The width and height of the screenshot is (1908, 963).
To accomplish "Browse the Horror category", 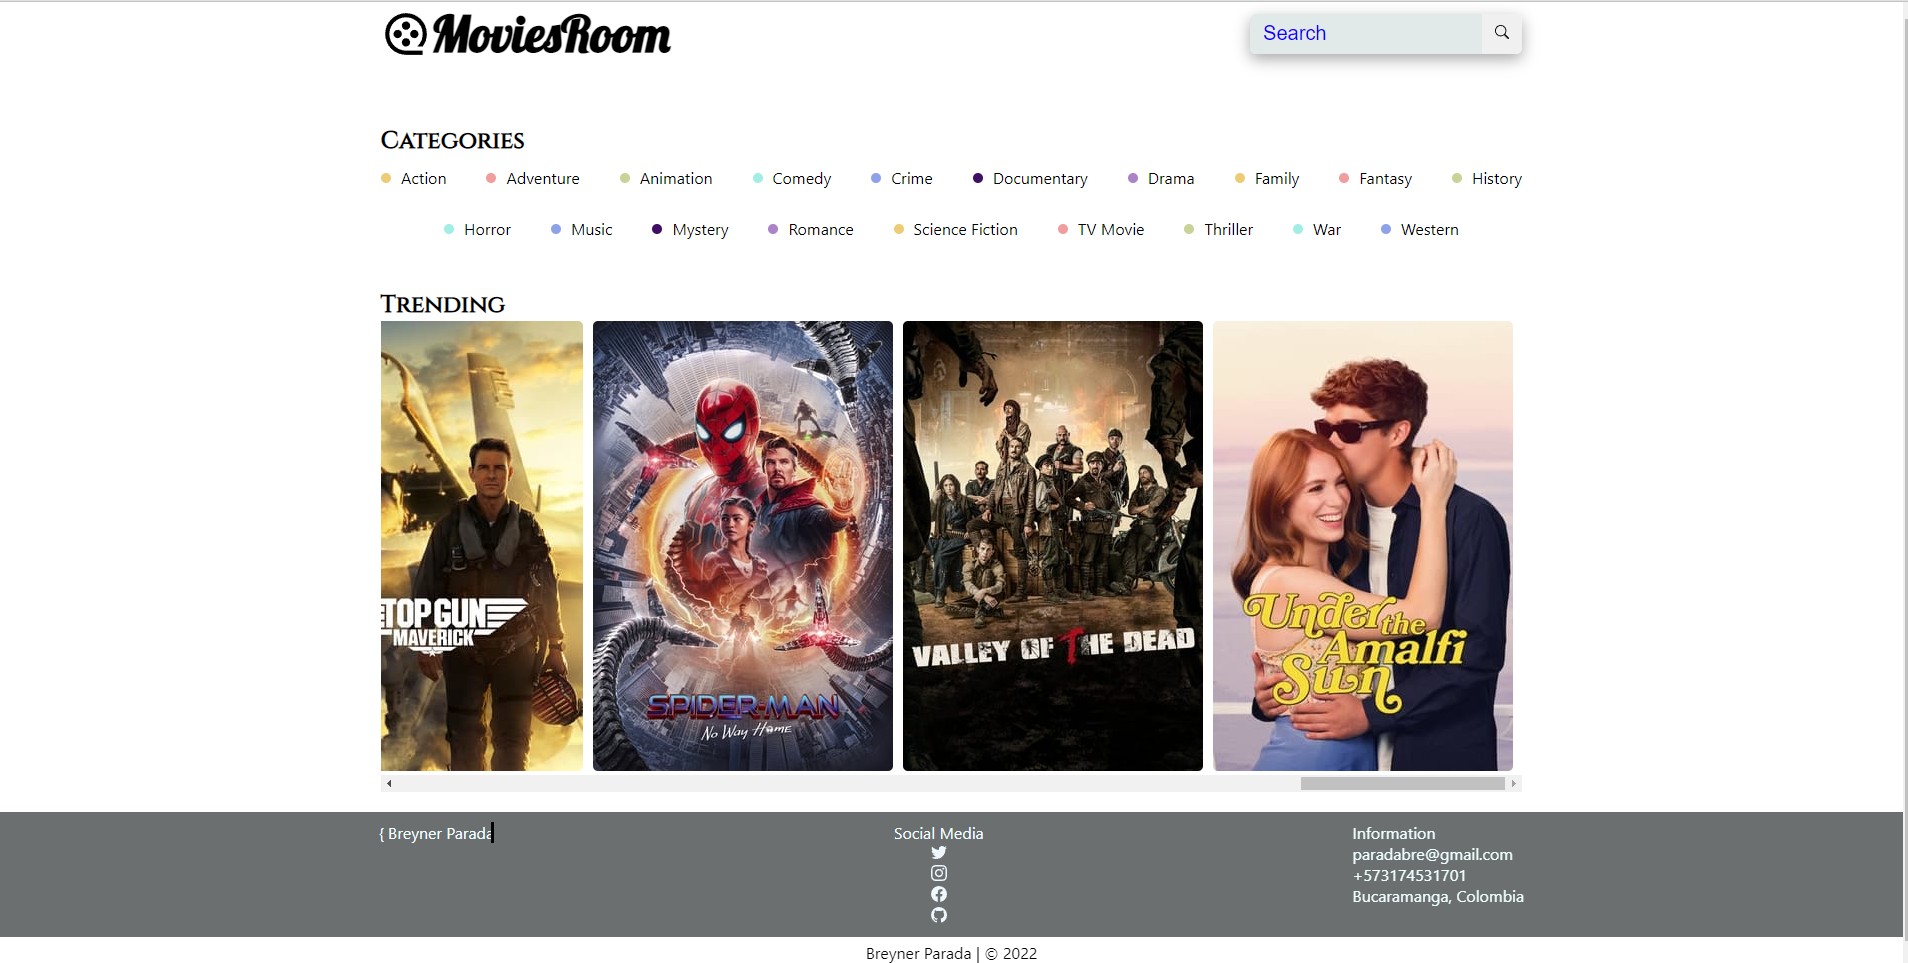I will click(x=477, y=229).
